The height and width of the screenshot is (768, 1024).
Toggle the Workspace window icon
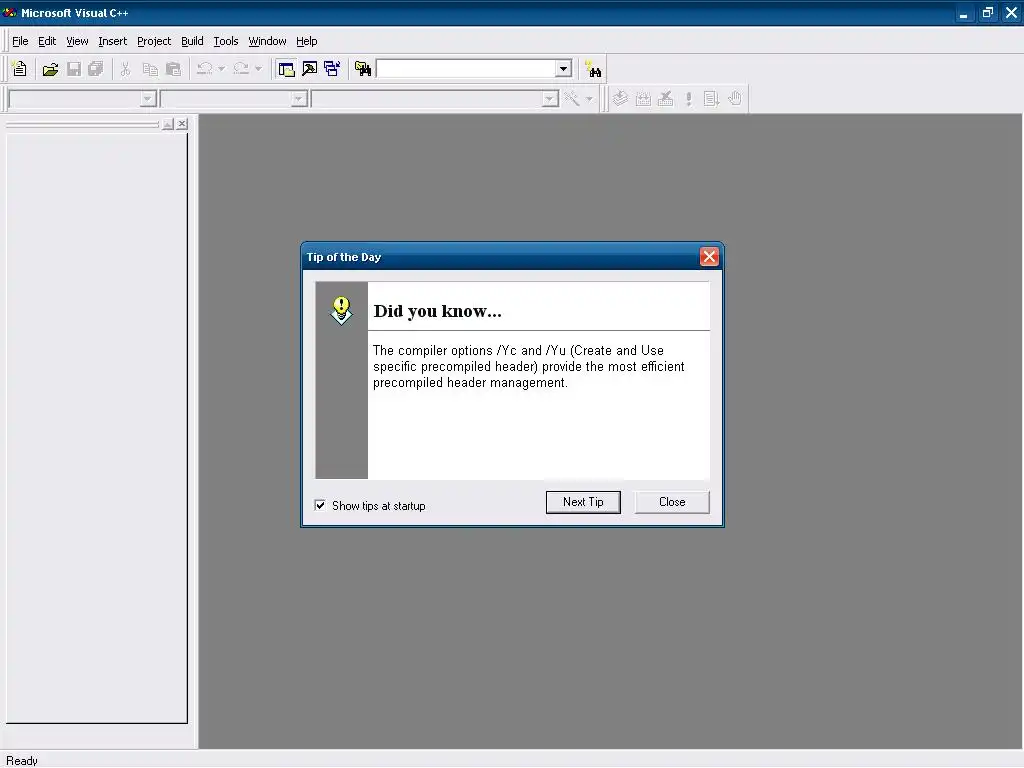point(286,69)
